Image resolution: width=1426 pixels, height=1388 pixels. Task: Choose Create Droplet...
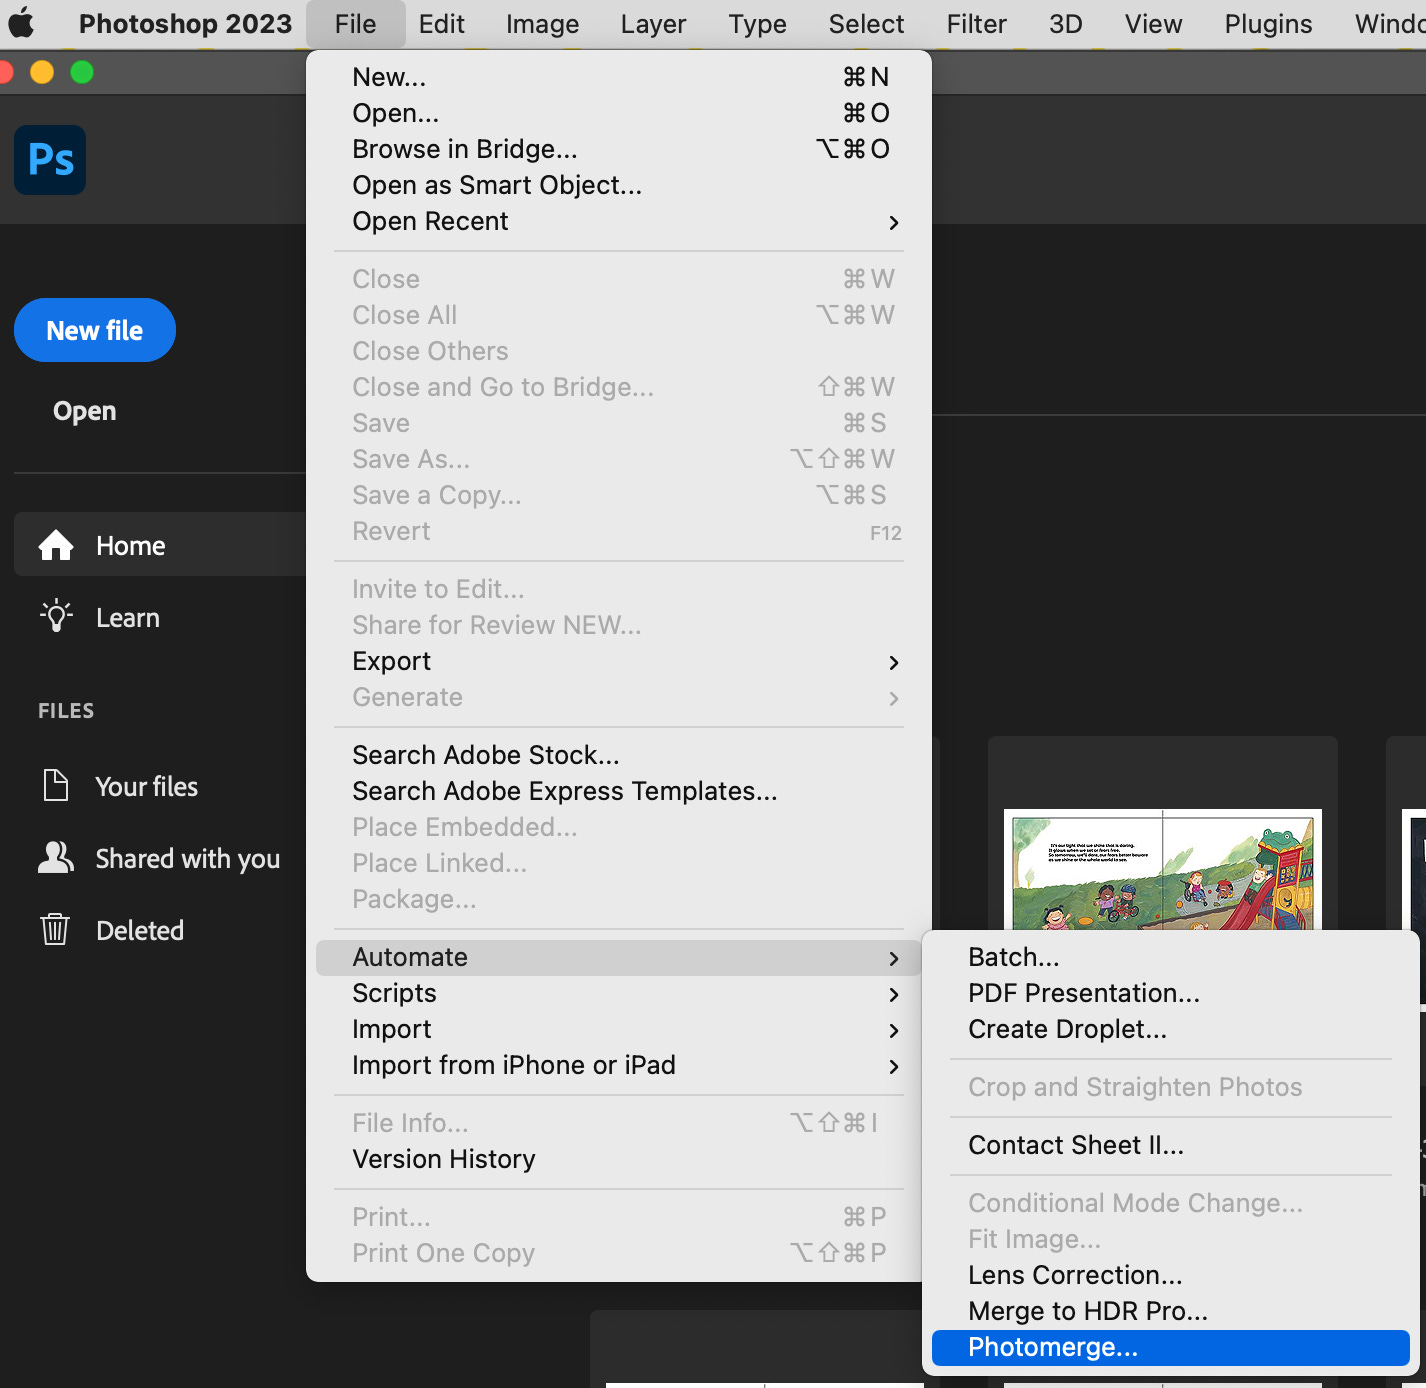[1170, 1029]
